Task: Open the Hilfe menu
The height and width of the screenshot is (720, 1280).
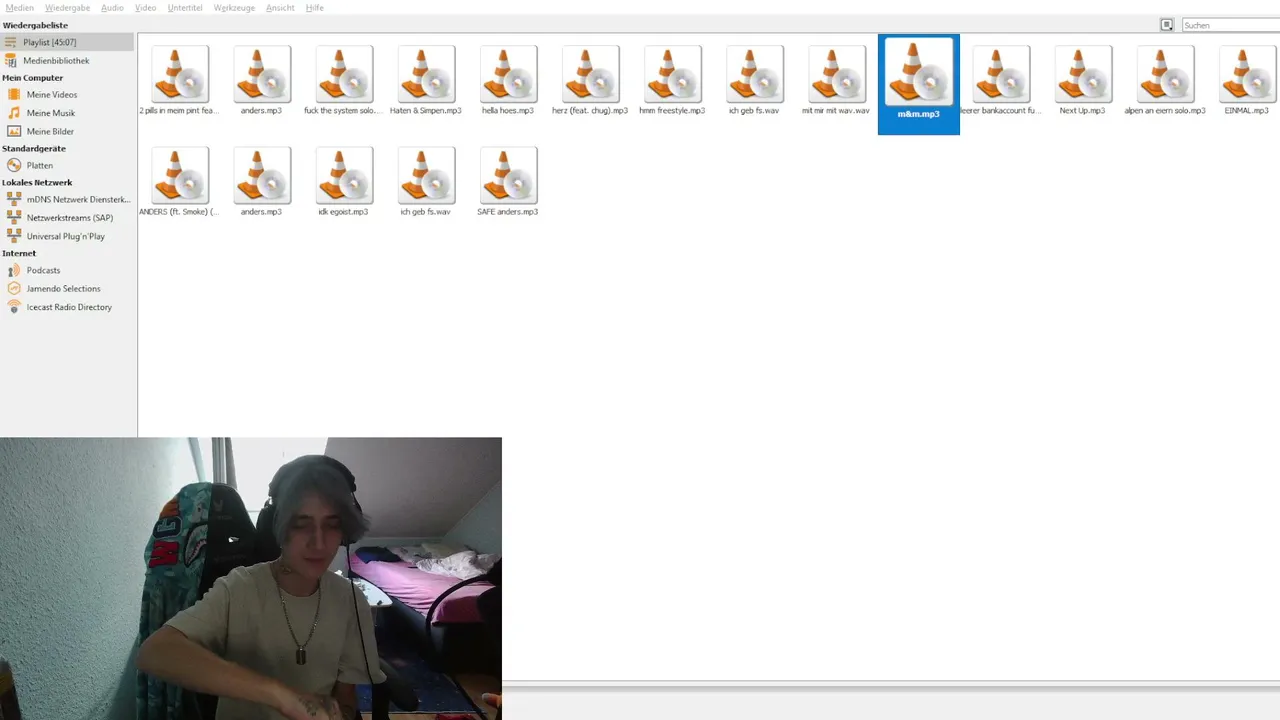Action: coord(315,8)
